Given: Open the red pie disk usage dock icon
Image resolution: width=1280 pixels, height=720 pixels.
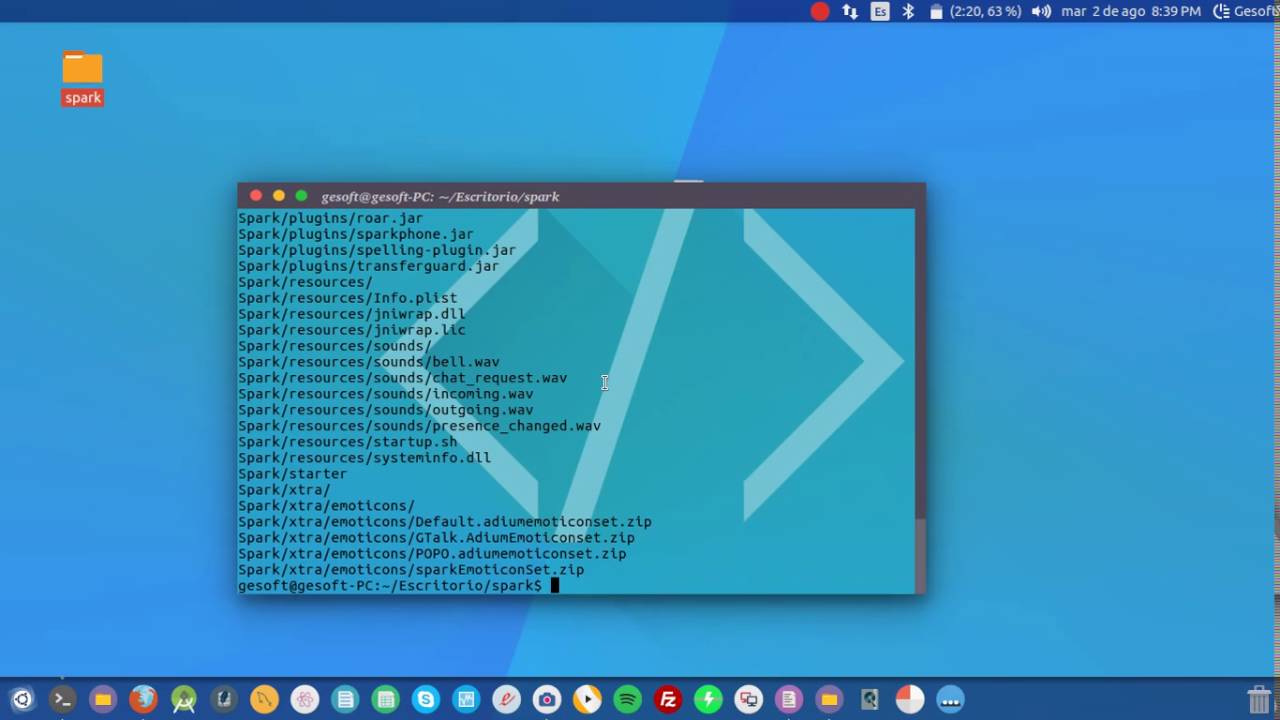Looking at the screenshot, I should pos(910,700).
